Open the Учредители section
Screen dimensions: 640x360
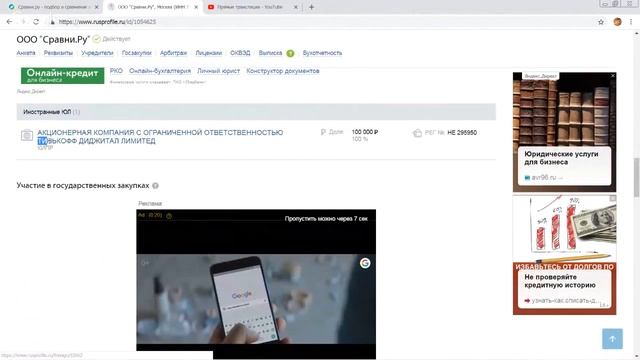tap(97, 53)
